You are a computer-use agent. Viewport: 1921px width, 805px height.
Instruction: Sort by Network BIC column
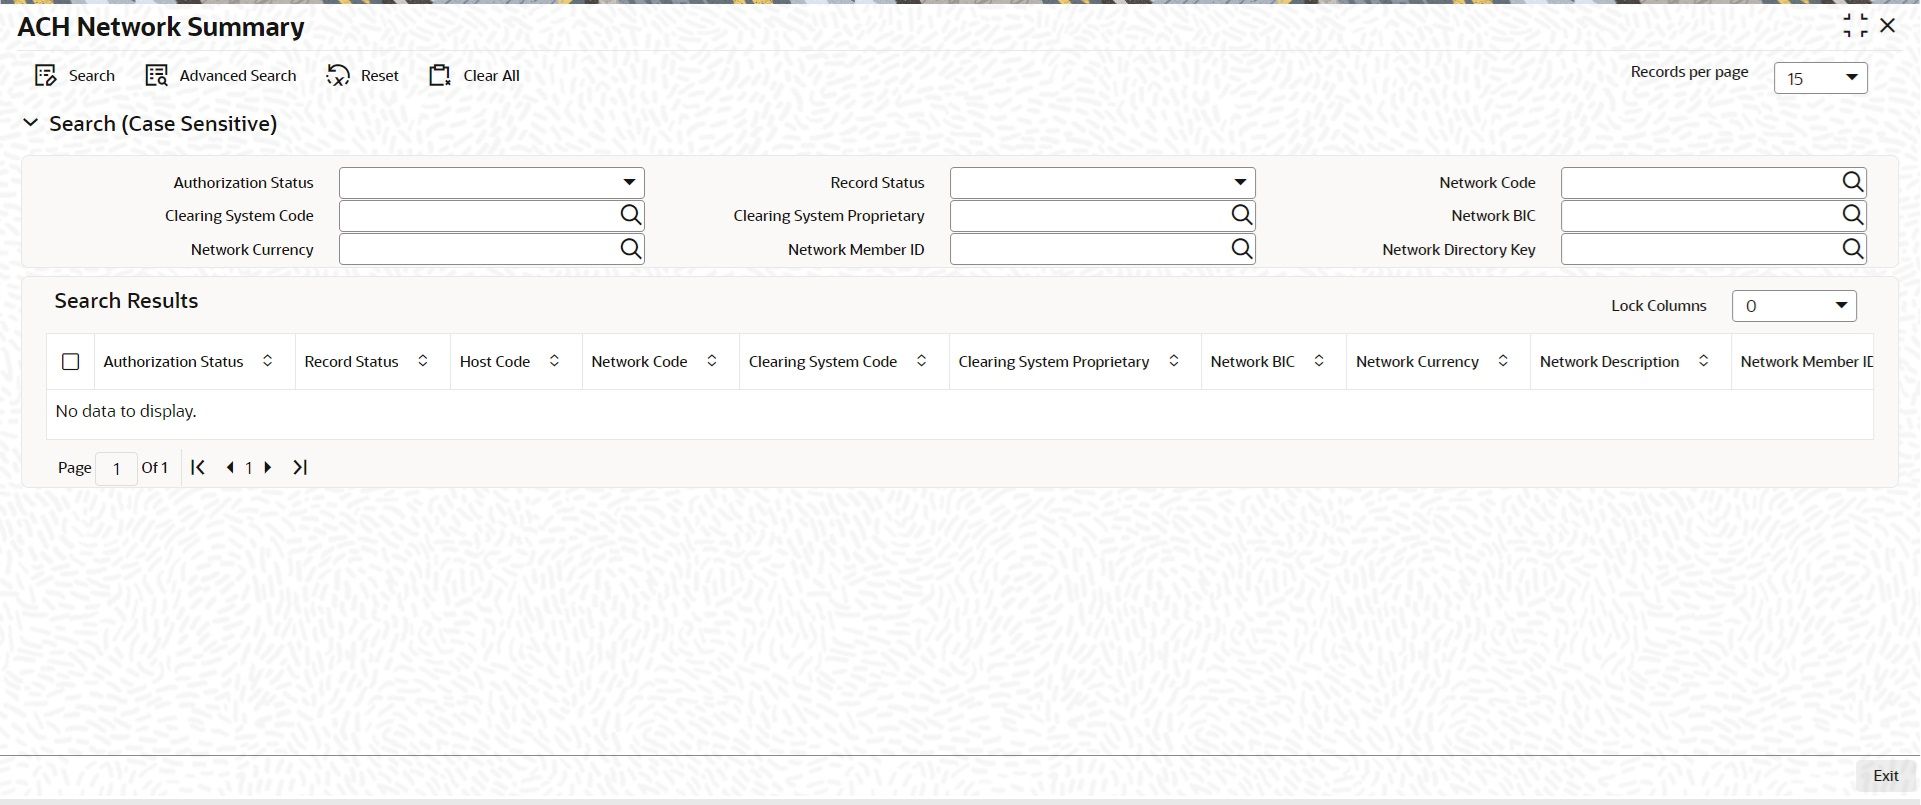(x=1319, y=361)
